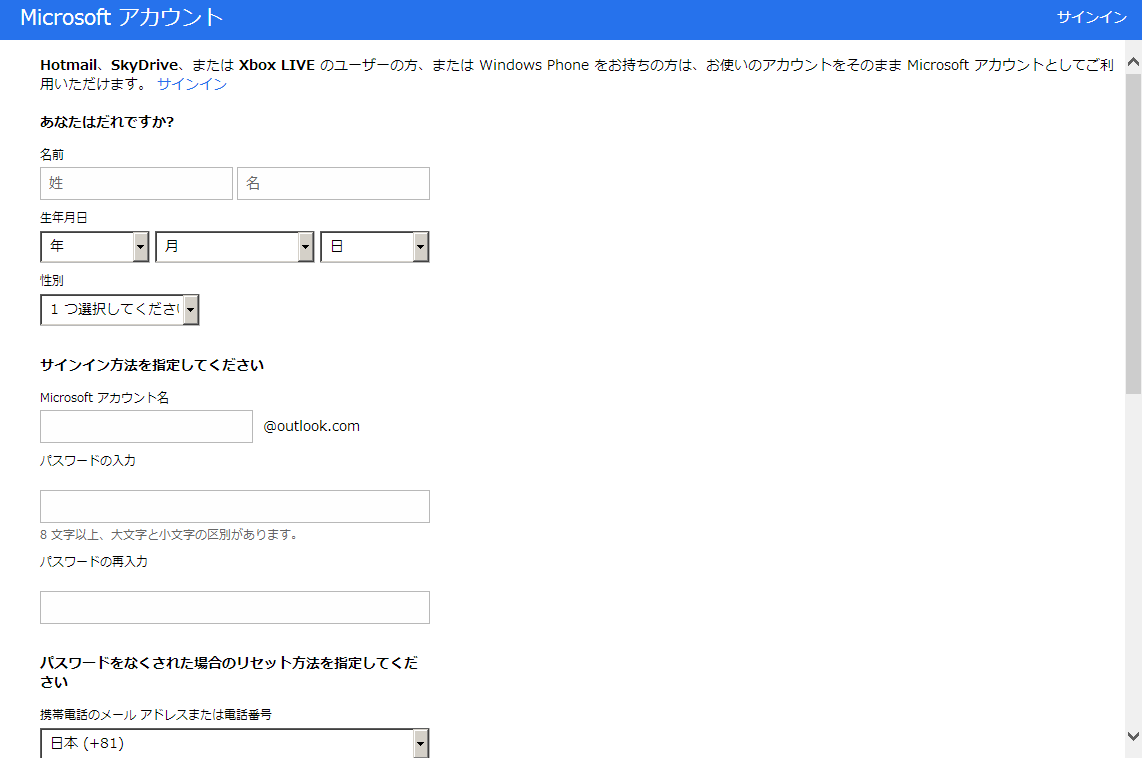
Task: Click the scrollbar down arrow
Action: coord(1133,736)
